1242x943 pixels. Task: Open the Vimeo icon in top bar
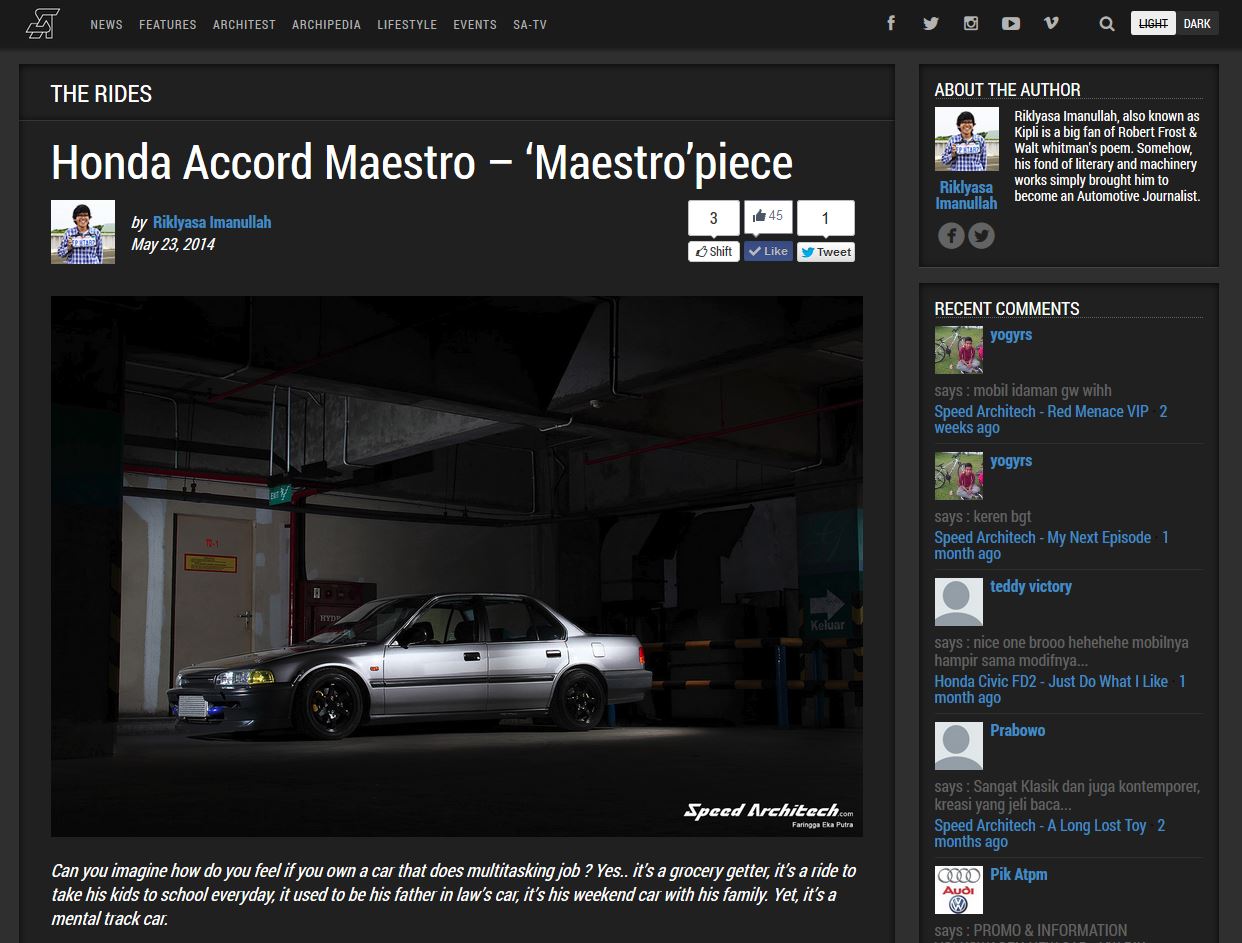coord(1050,23)
